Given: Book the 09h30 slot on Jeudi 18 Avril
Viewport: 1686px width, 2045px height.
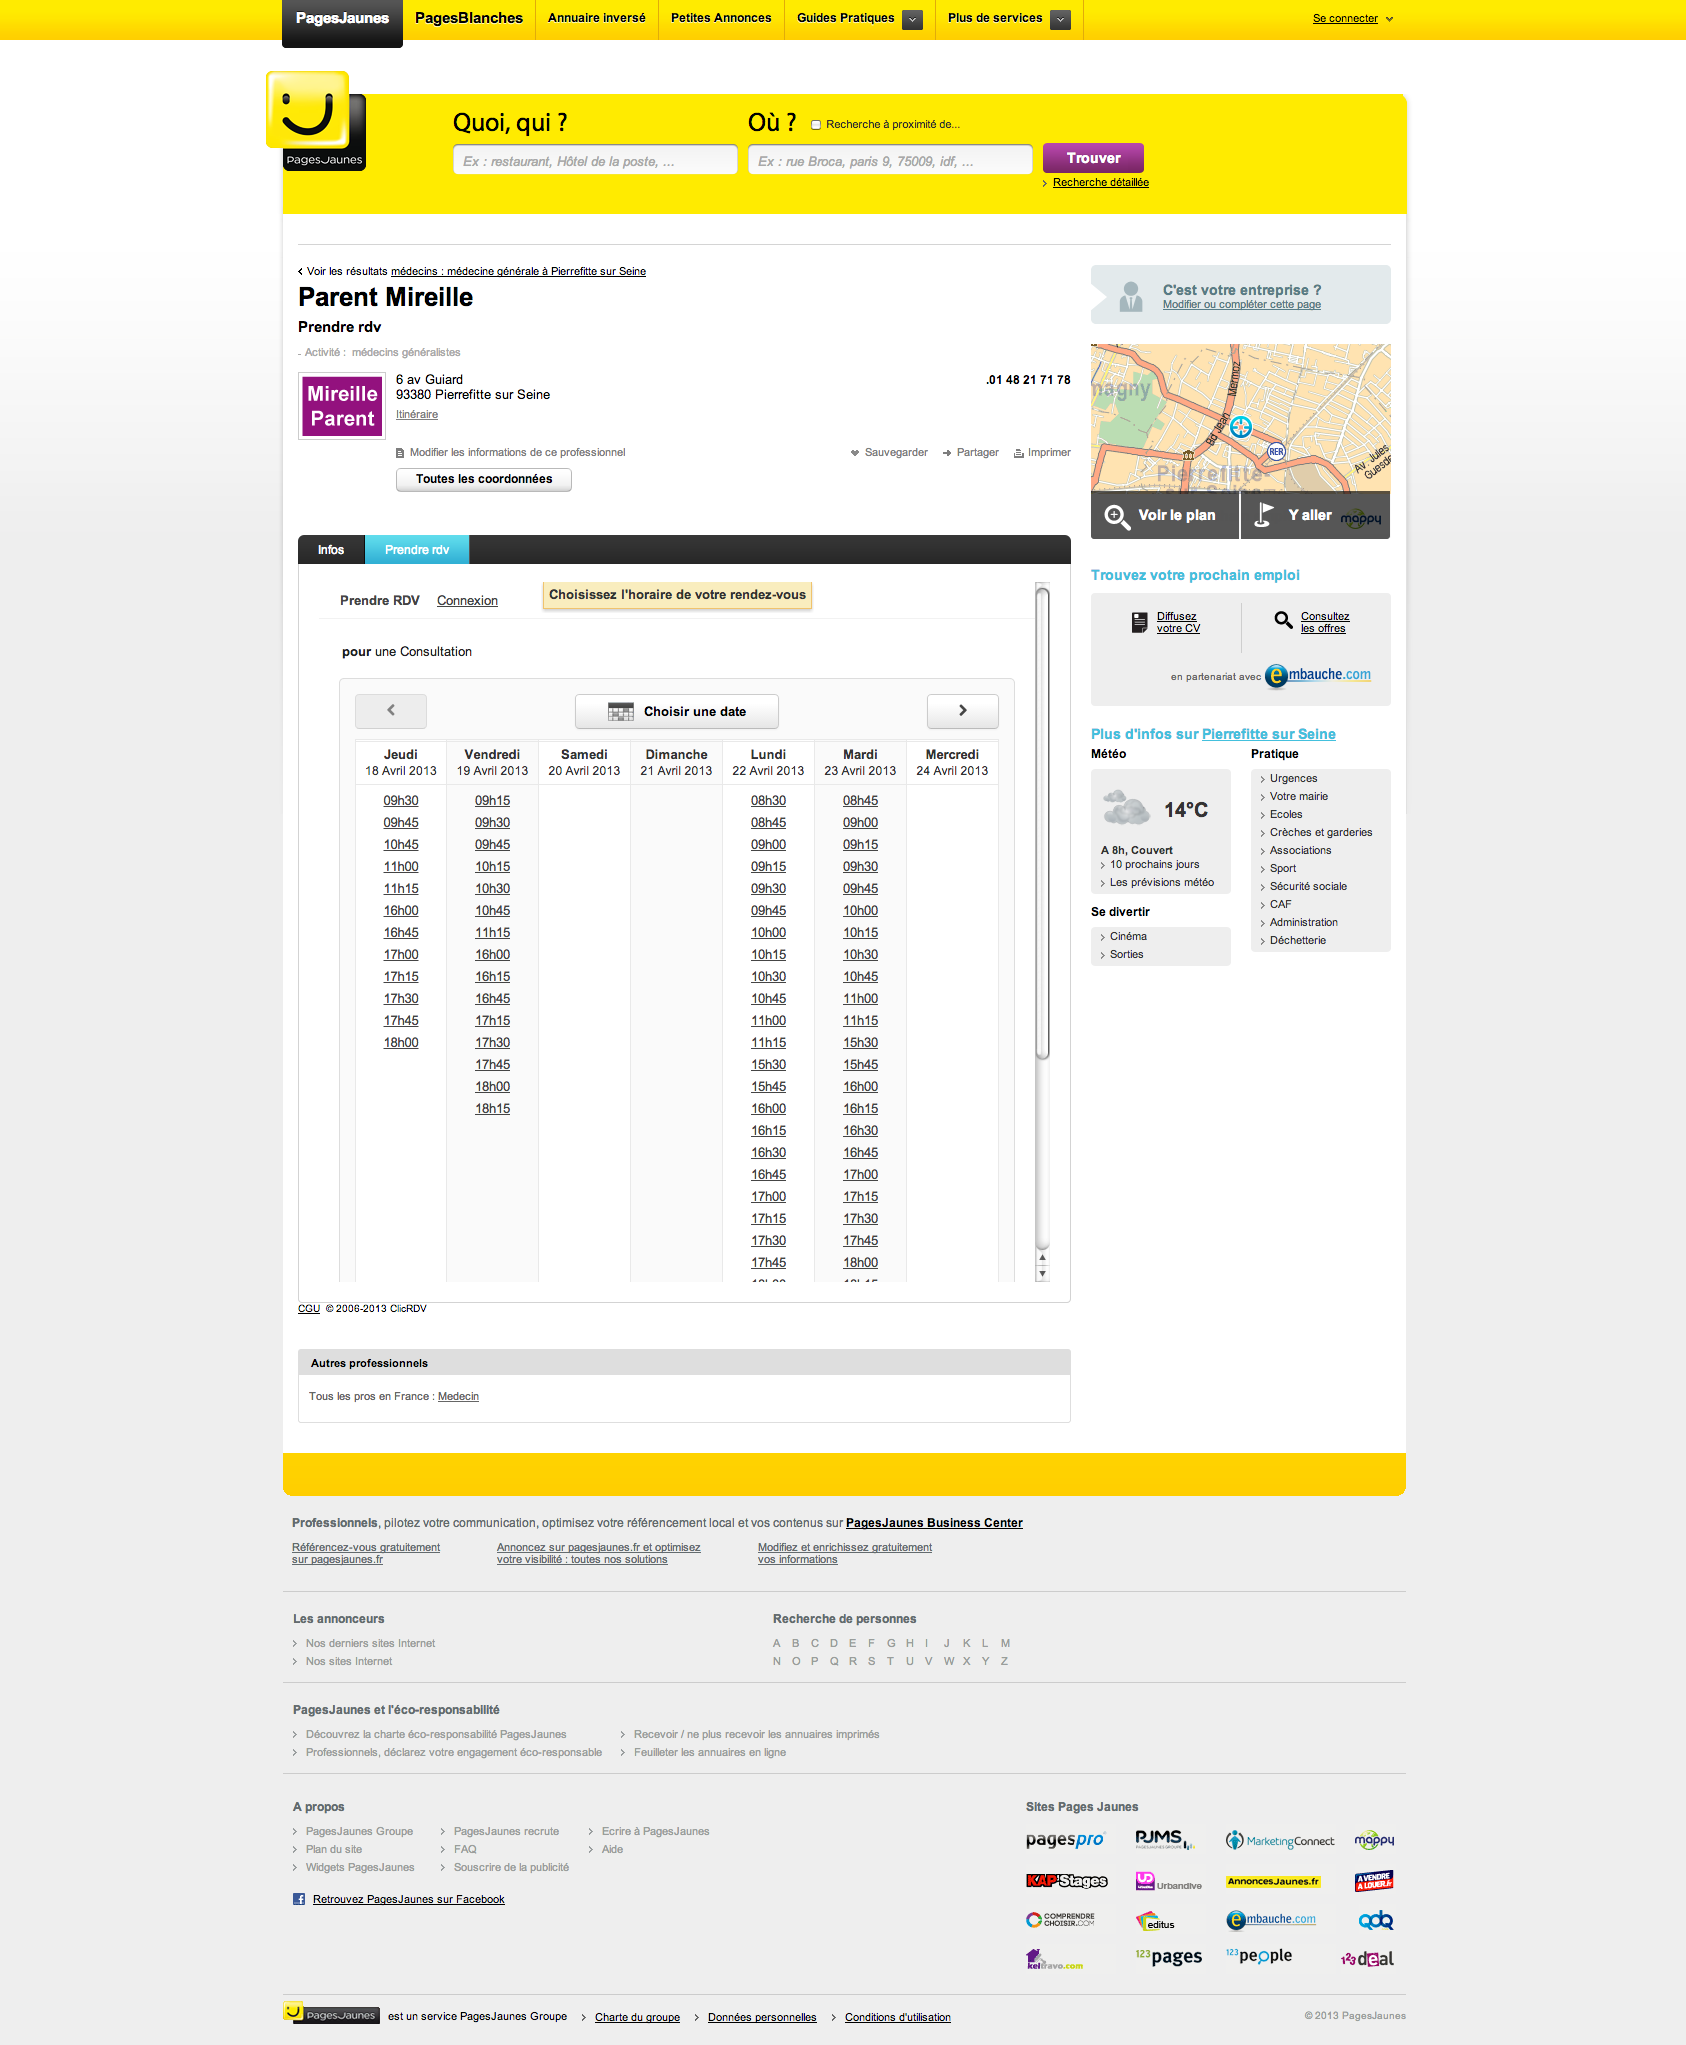Looking at the screenshot, I should click(x=401, y=801).
